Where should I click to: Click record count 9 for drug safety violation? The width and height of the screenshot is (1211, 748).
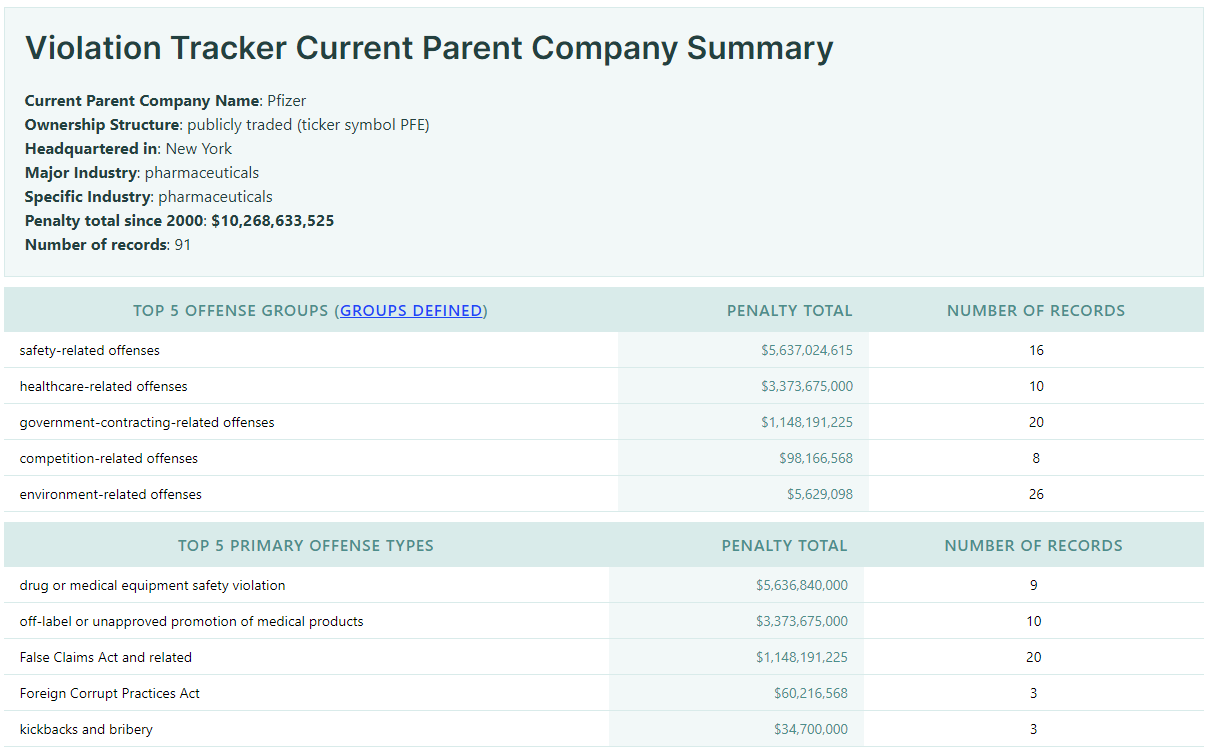click(x=1034, y=586)
